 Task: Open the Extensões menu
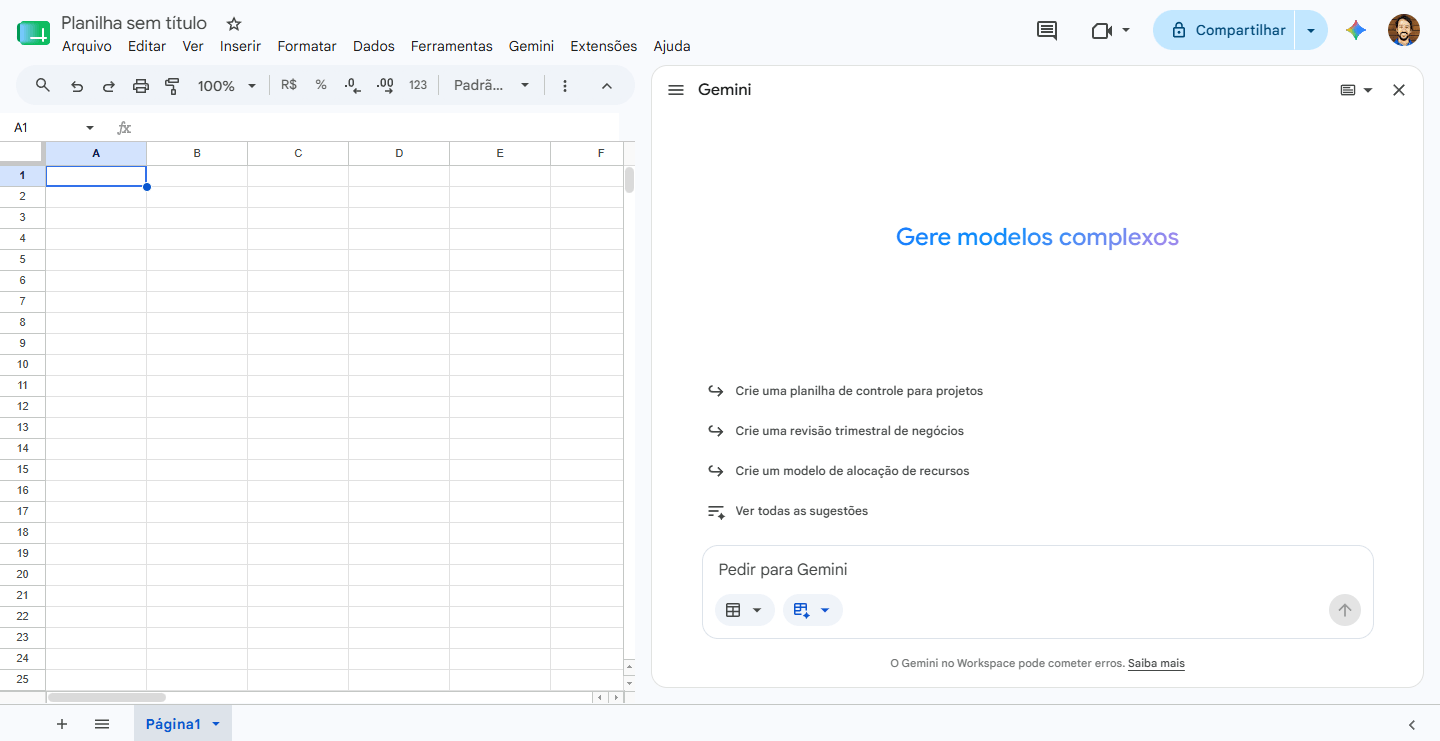pos(603,46)
